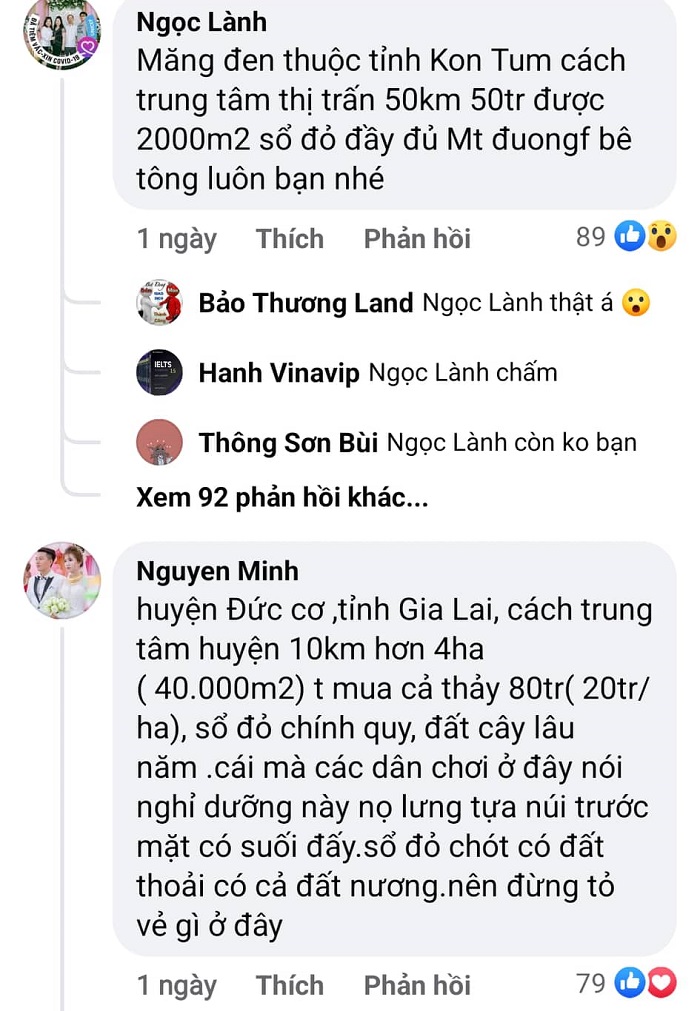Open Bảo Thương Land's name link
700x1011 pixels.
306,302
